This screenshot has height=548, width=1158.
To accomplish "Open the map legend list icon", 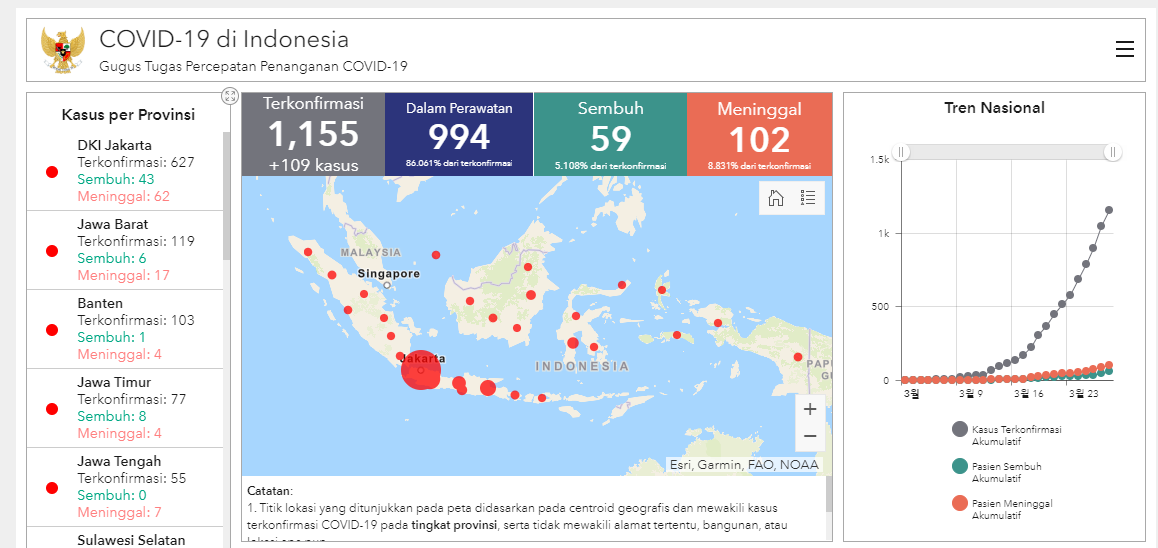I will pos(808,198).
